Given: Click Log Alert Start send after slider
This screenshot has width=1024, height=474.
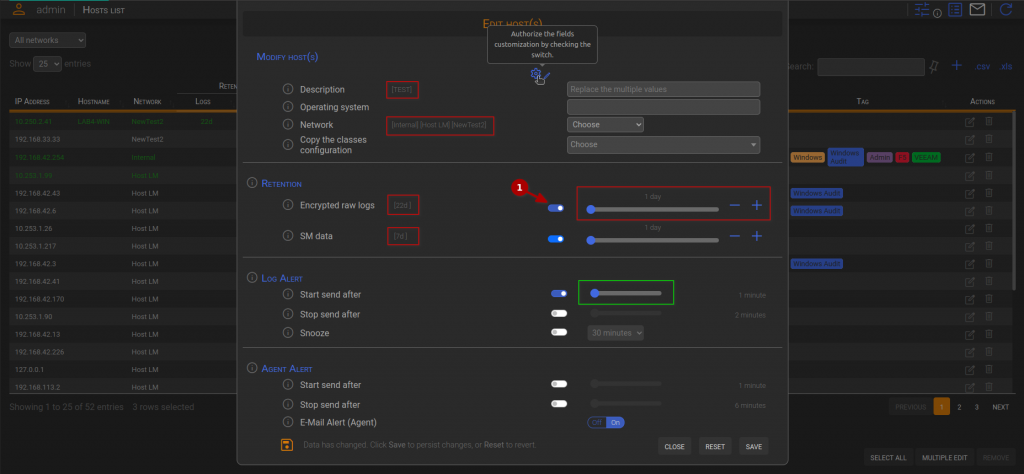Looking at the screenshot, I should pyautogui.click(x=626, y=293).
